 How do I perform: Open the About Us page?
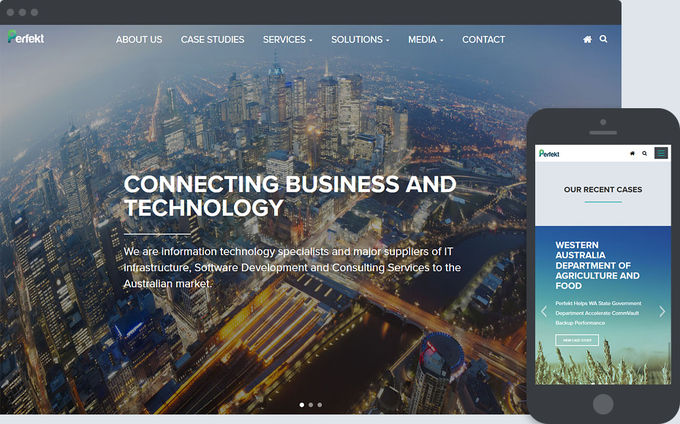tap(139, 39)
